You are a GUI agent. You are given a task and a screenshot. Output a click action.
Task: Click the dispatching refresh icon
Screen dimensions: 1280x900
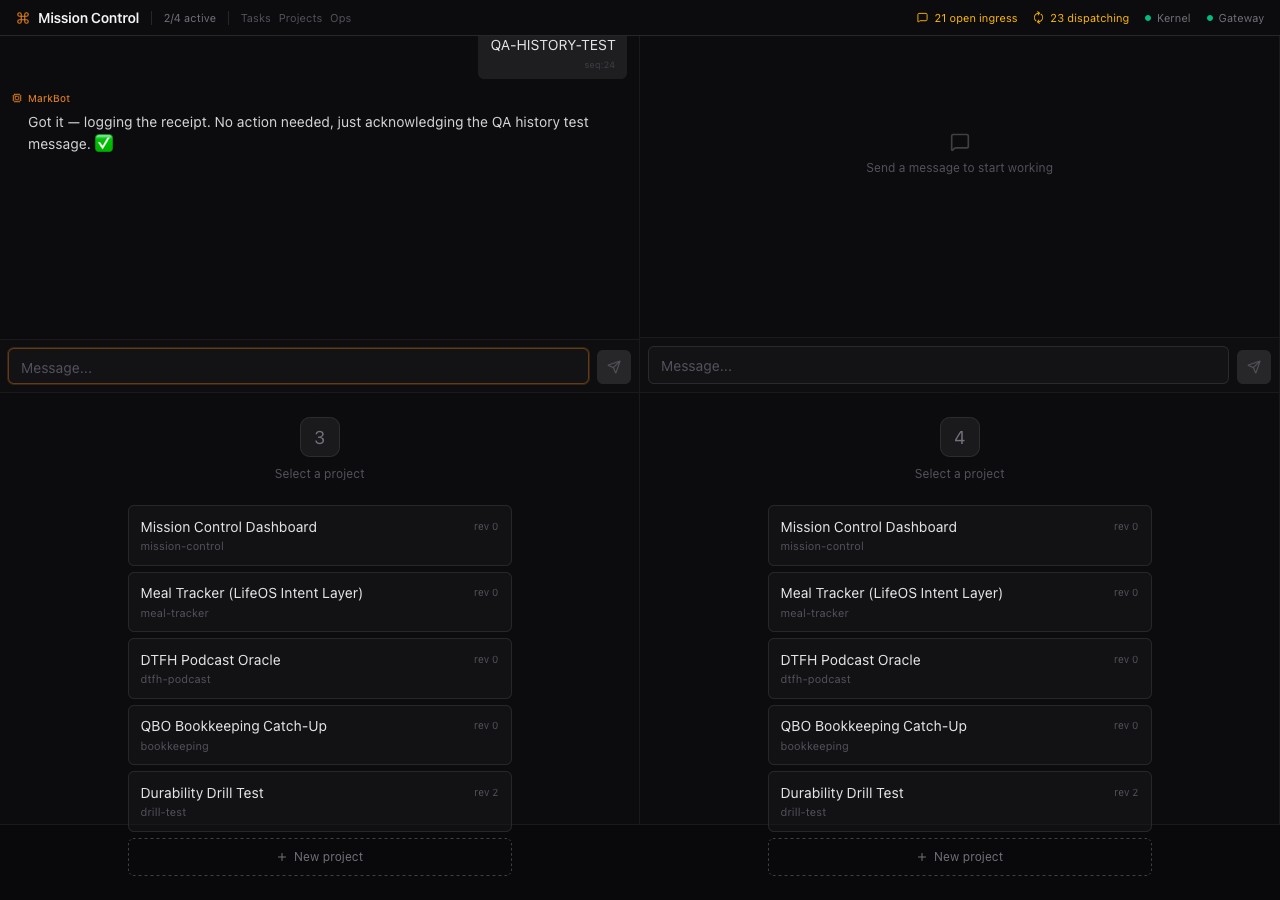pos(1038,18)
